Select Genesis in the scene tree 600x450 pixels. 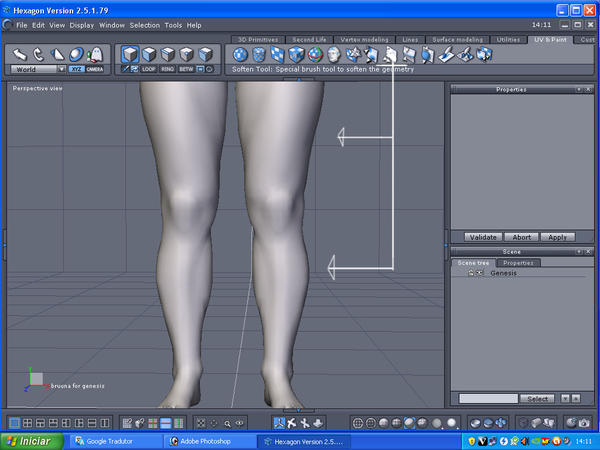(x=506, y=272)
